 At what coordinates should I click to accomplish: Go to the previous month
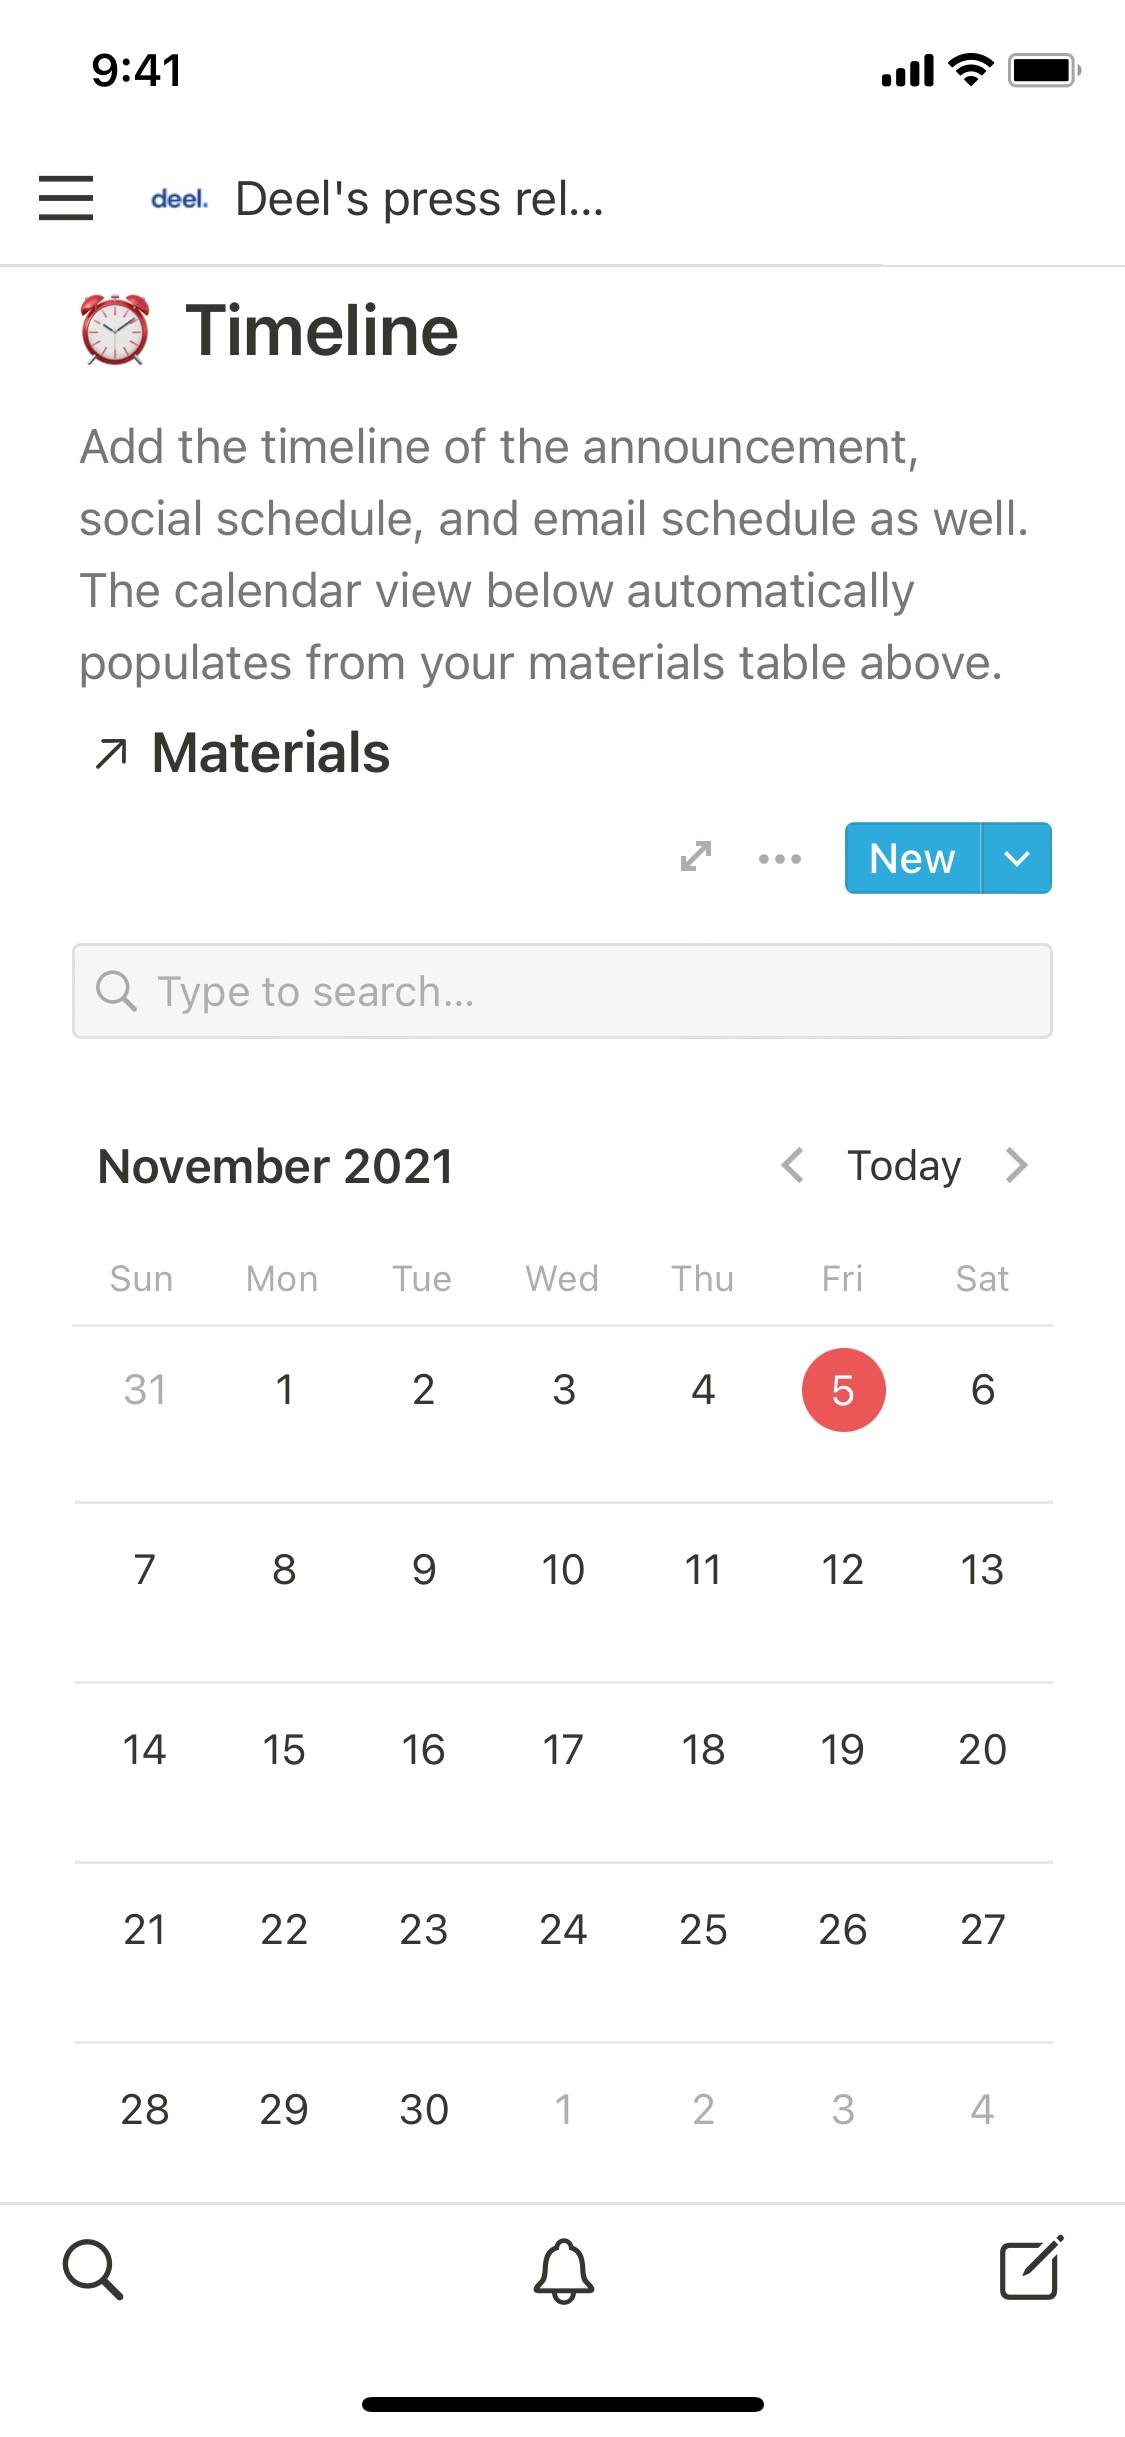tap(793, 1165)
